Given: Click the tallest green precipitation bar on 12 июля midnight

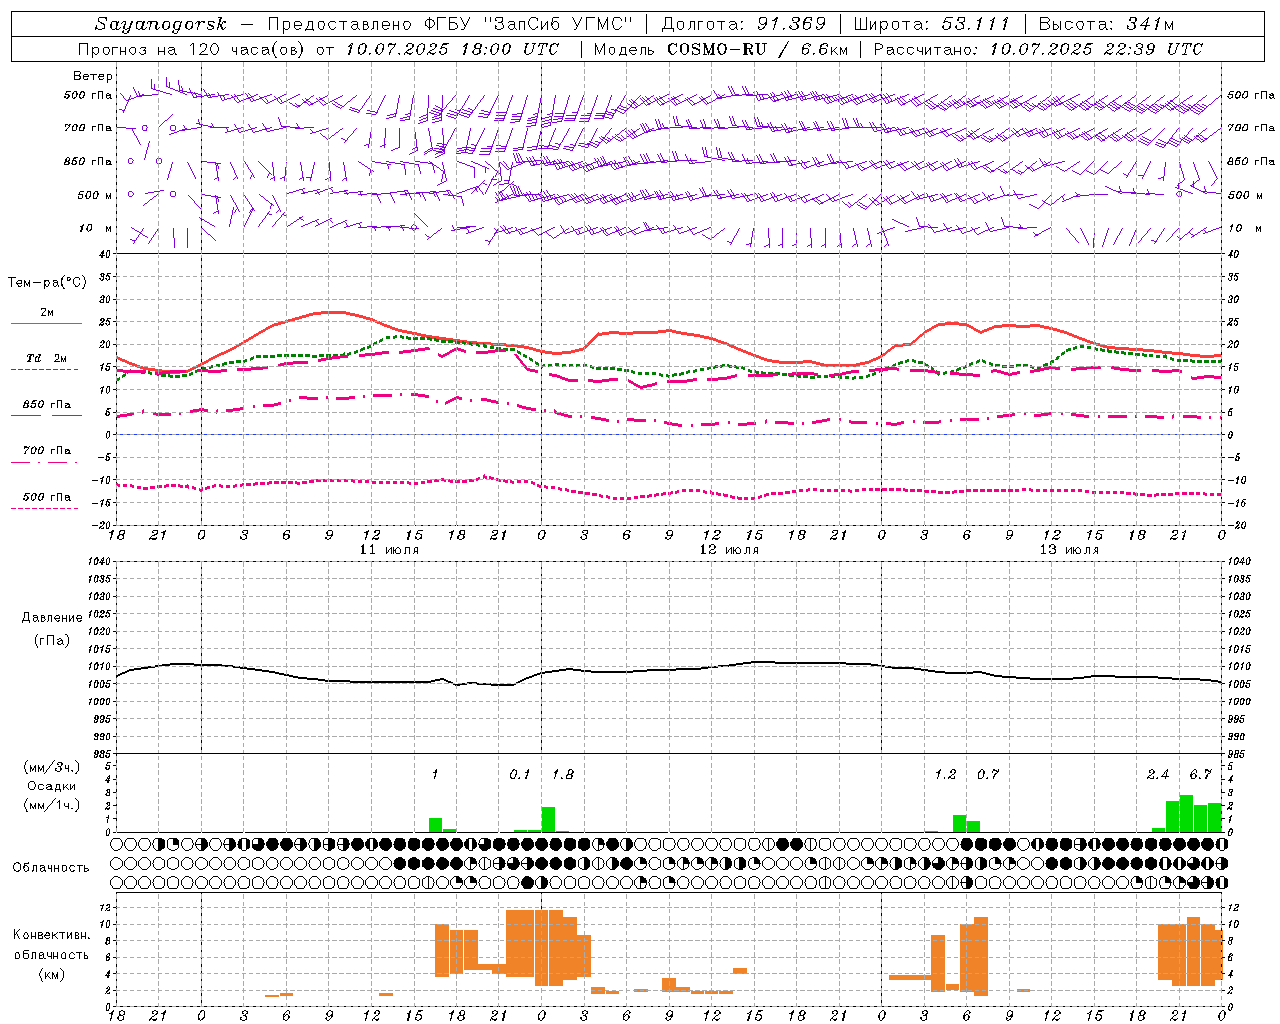Looking at the screenshot, I should pos(548,819).
